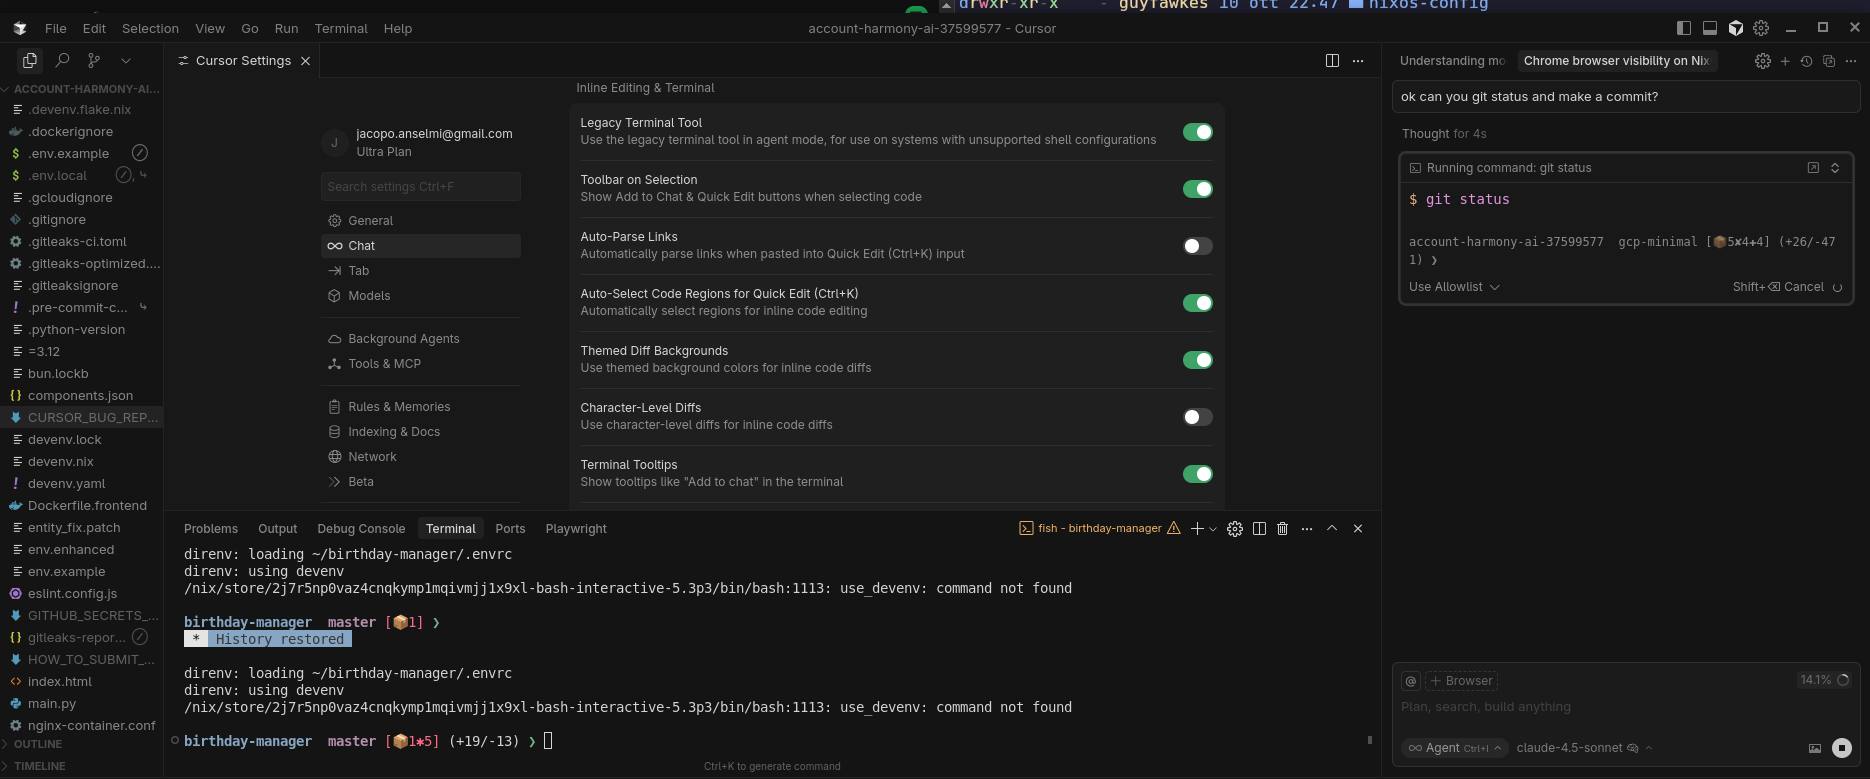Close the bottom panel
Viewport: 1870px width, 779px height.
click(x=1358, y=529)
